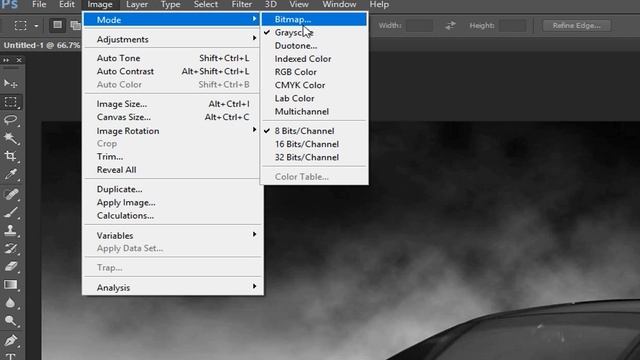This screenshot has width=640, height=360.
Task: Select the Lasso tool
Action: point(11,120)
